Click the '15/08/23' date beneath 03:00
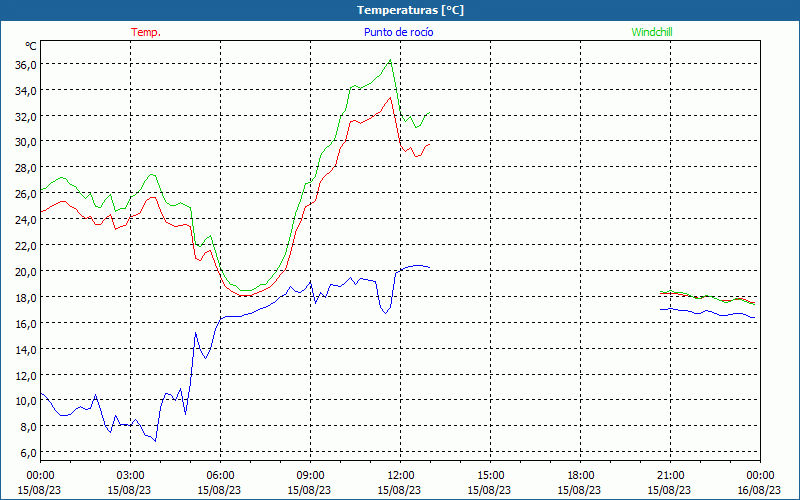The height and width of the screenshot is (500, 800). click(x=129, y=490)
